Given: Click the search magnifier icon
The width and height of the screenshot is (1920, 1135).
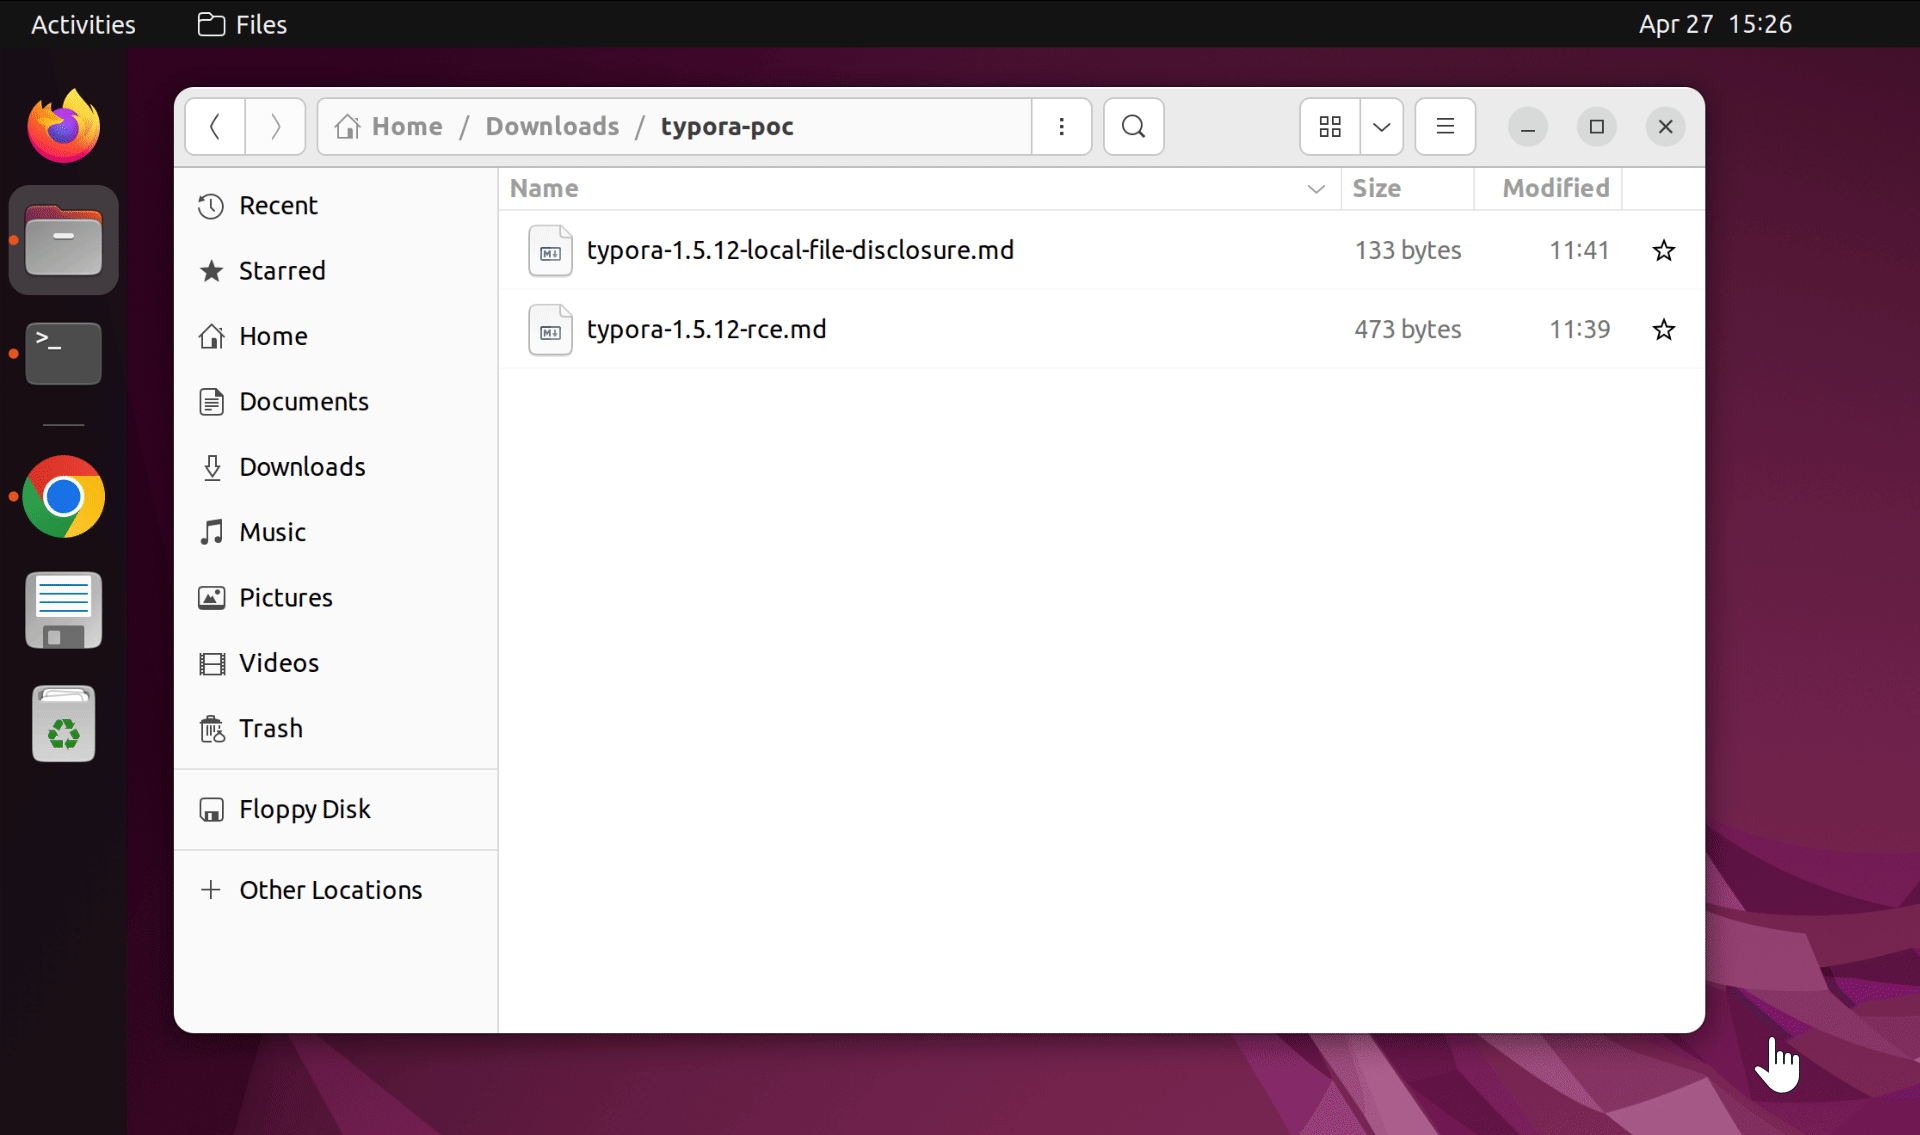Looking at the screenshot, I should point(1133,127).
